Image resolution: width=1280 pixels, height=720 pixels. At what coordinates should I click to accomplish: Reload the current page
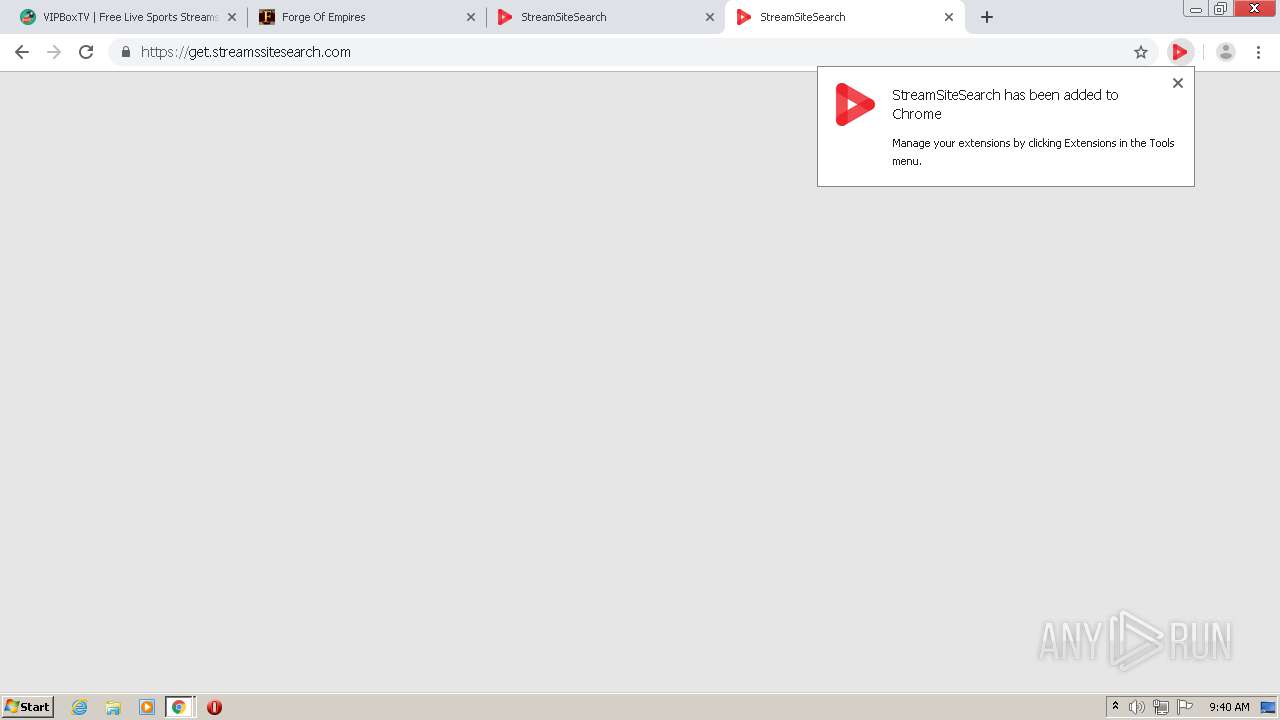pos(86,52)
